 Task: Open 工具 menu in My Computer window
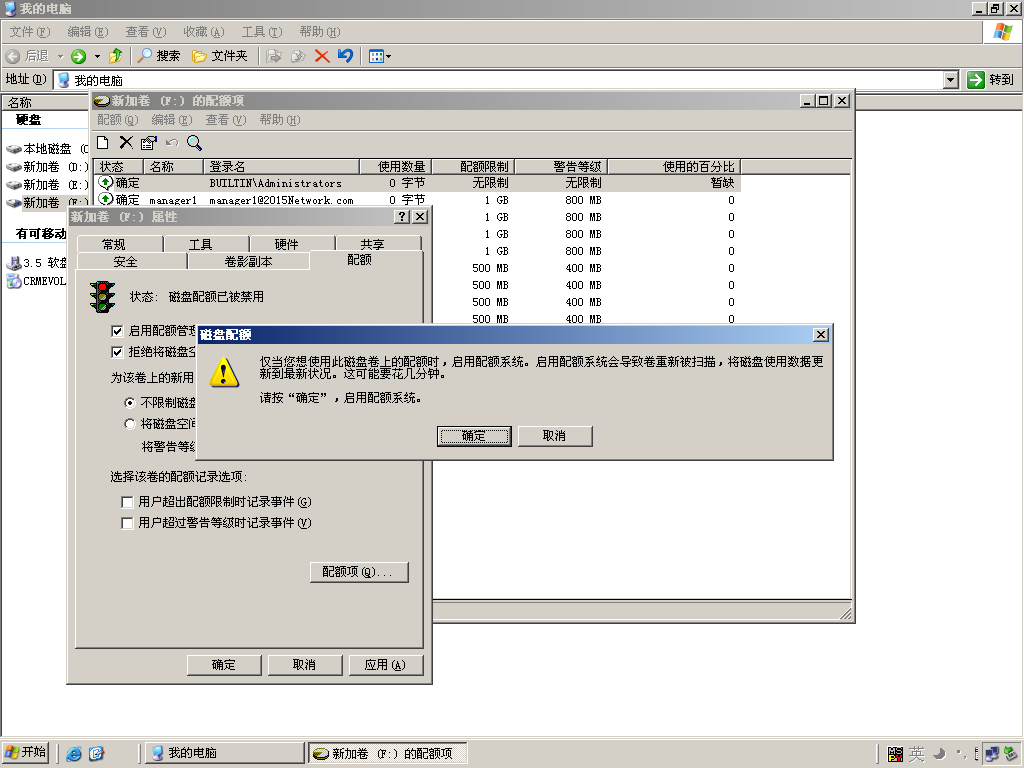click(x=262, y=32)
